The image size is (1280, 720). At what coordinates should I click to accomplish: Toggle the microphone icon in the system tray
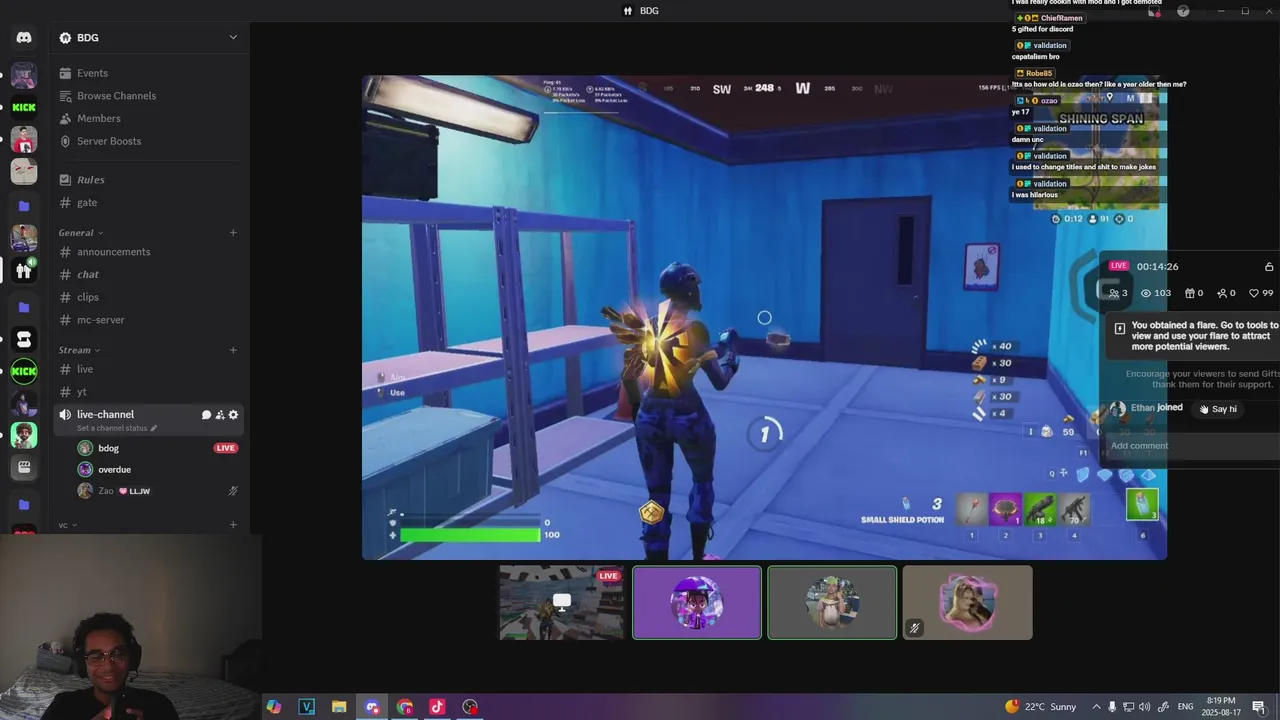[1113, 707]
